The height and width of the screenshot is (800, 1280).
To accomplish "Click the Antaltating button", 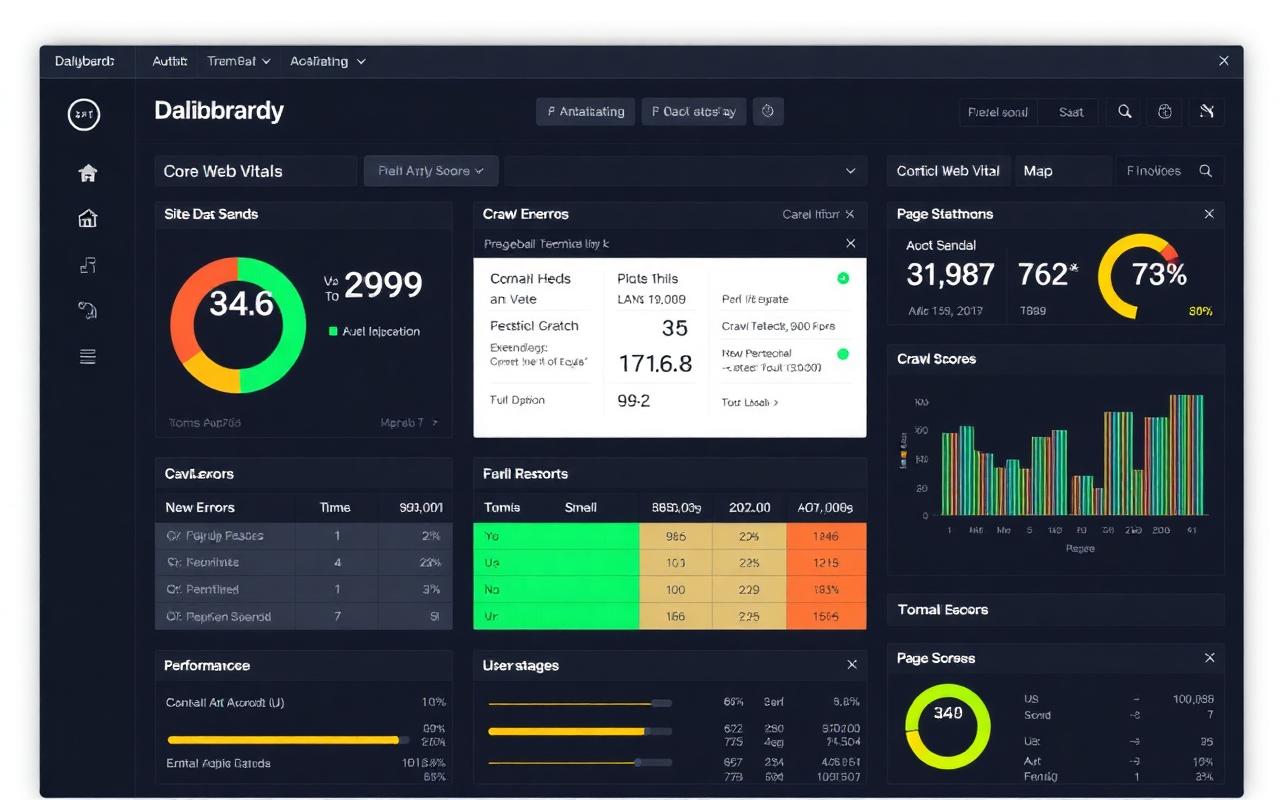I will click(586, 111).
